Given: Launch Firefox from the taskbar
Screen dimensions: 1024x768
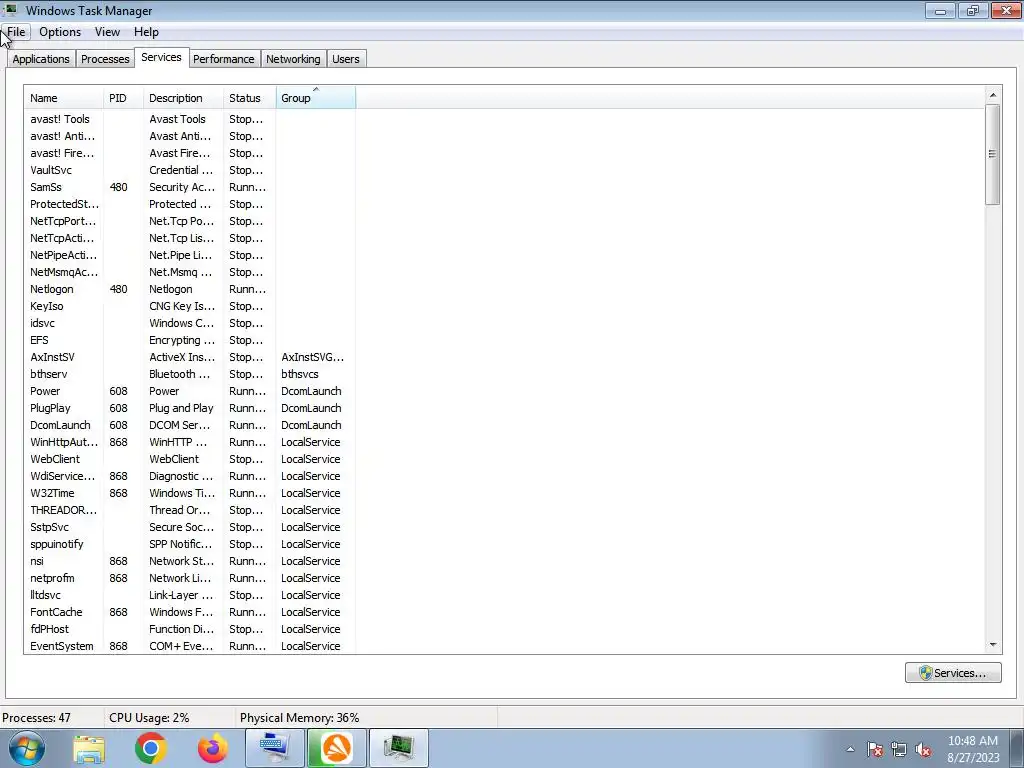Looking at the screenshot, I should [213, 748].
